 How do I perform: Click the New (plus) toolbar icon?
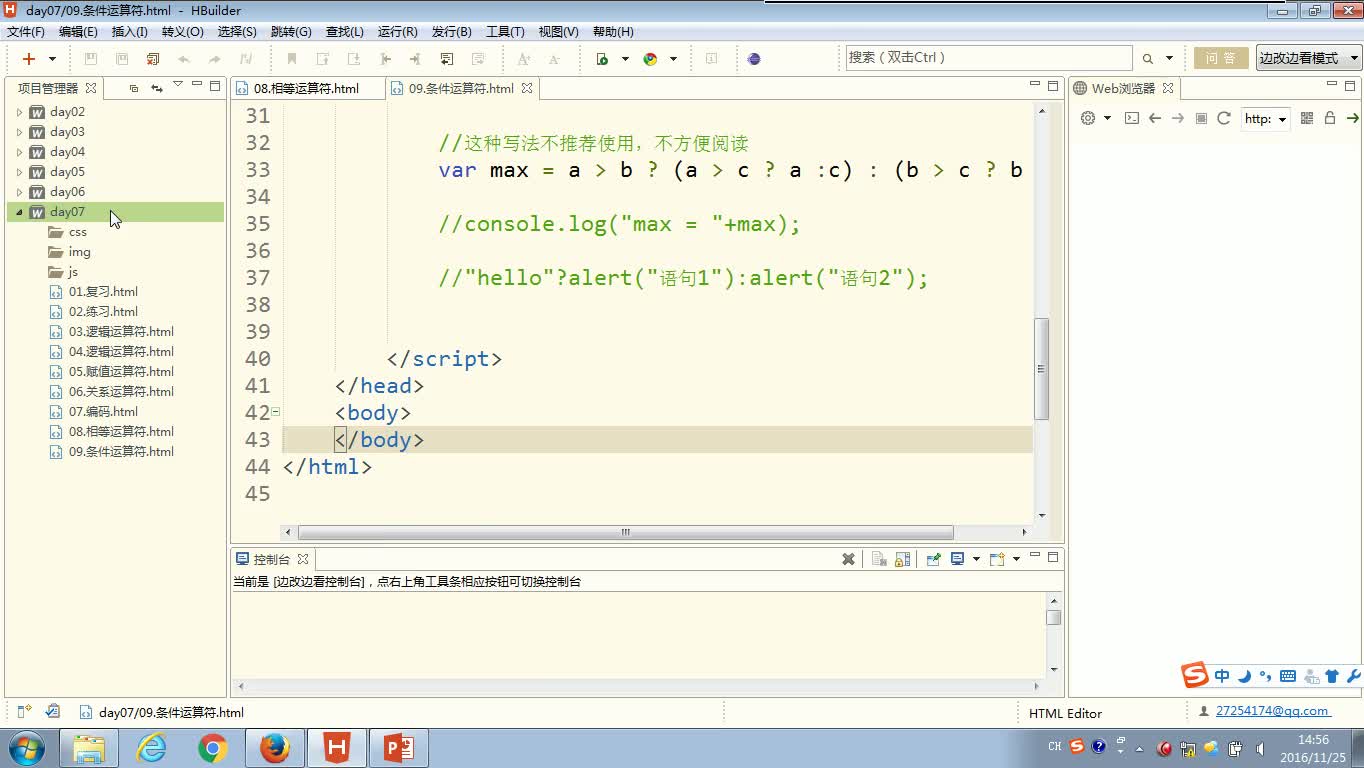click(29, 59)
